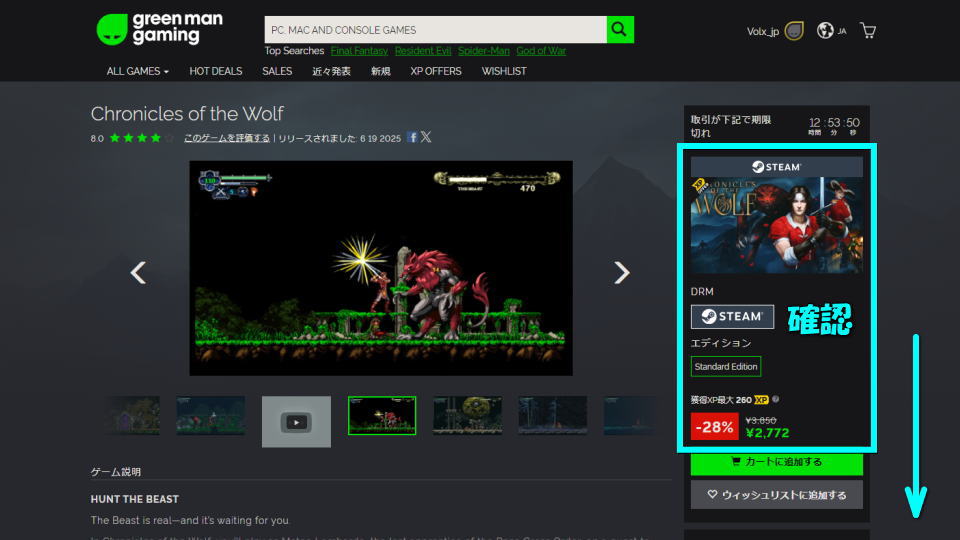Screen dimensions: 960x540
Task: Open the XP OFFERS menu item
Action: [436, 71]
